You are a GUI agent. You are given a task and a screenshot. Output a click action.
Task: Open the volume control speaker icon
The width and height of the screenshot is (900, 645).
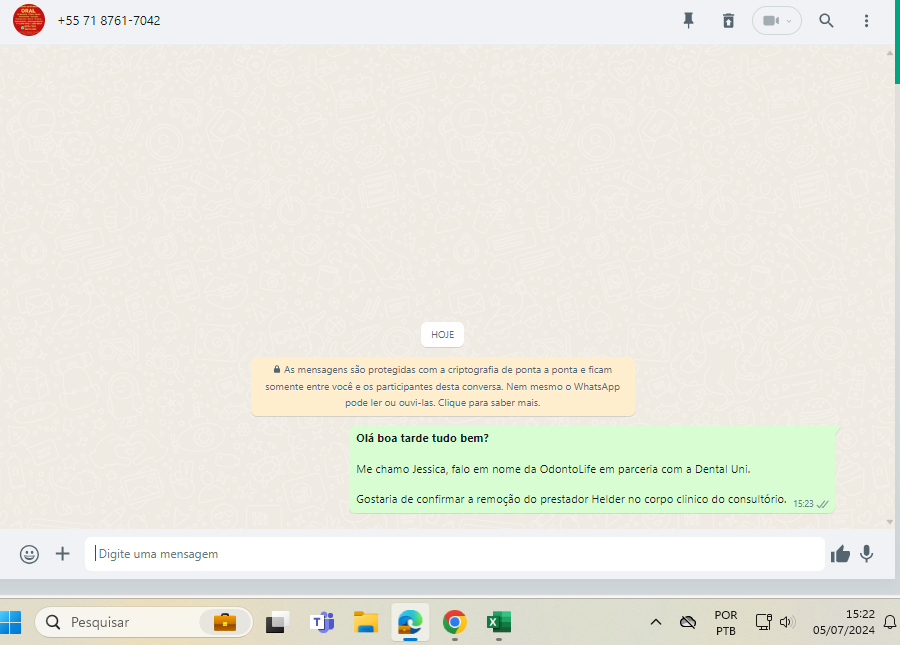[x=787, y=622]
